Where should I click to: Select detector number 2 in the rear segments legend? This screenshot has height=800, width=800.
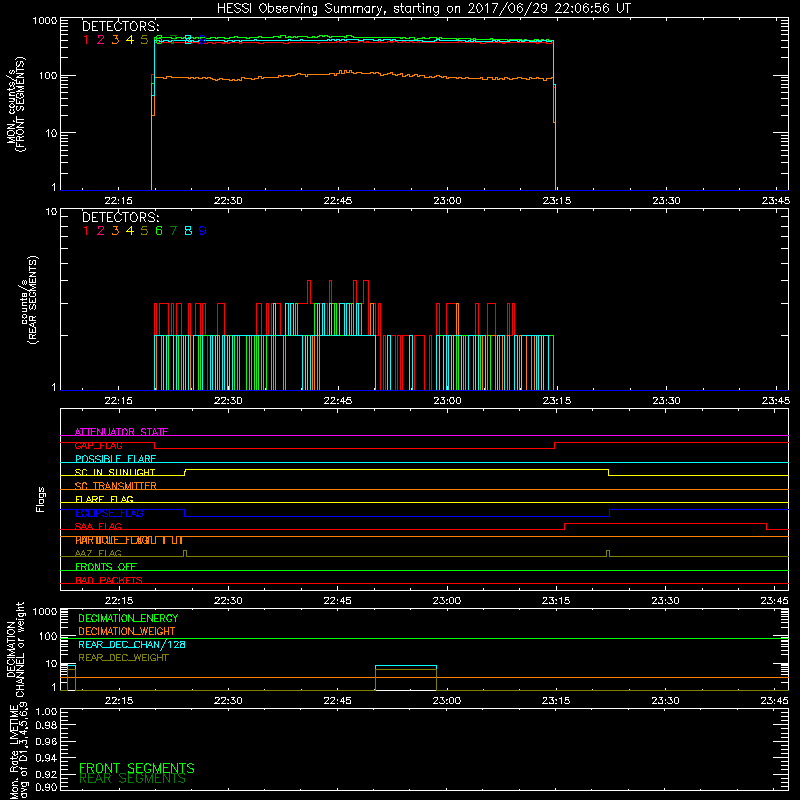tap(101, 231)
